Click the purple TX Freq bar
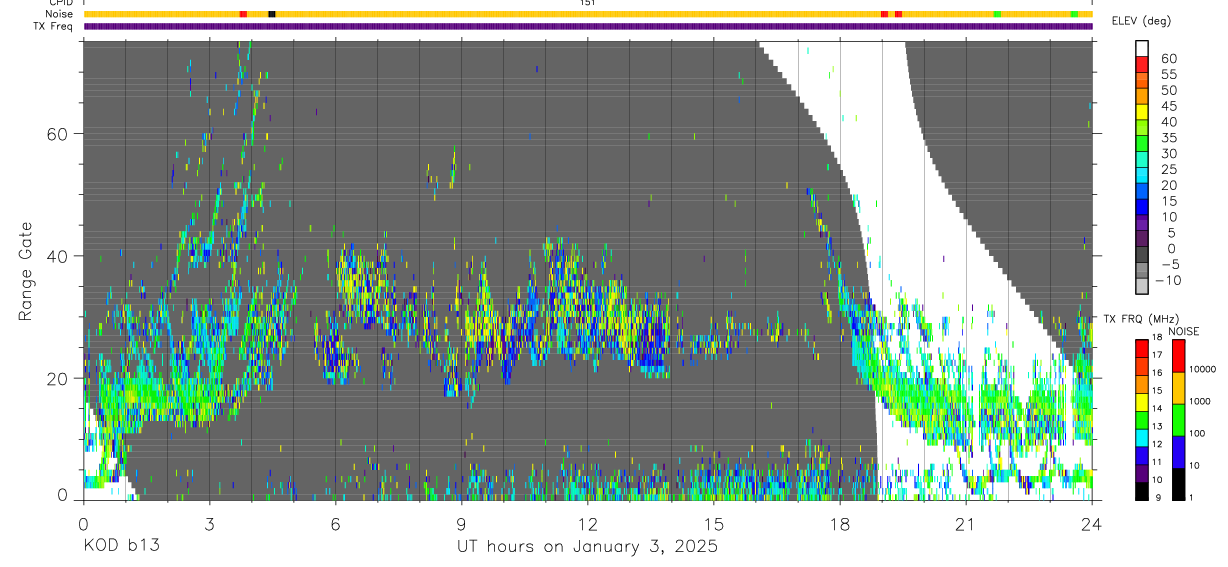This screenshot has width=1228, height=567. (x=588, y=26)
